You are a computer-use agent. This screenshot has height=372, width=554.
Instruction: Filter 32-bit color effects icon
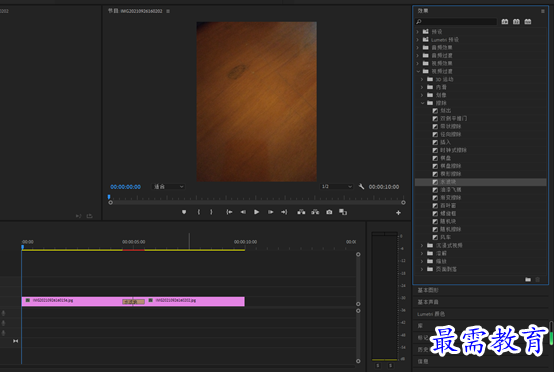[x=516, y=22]
